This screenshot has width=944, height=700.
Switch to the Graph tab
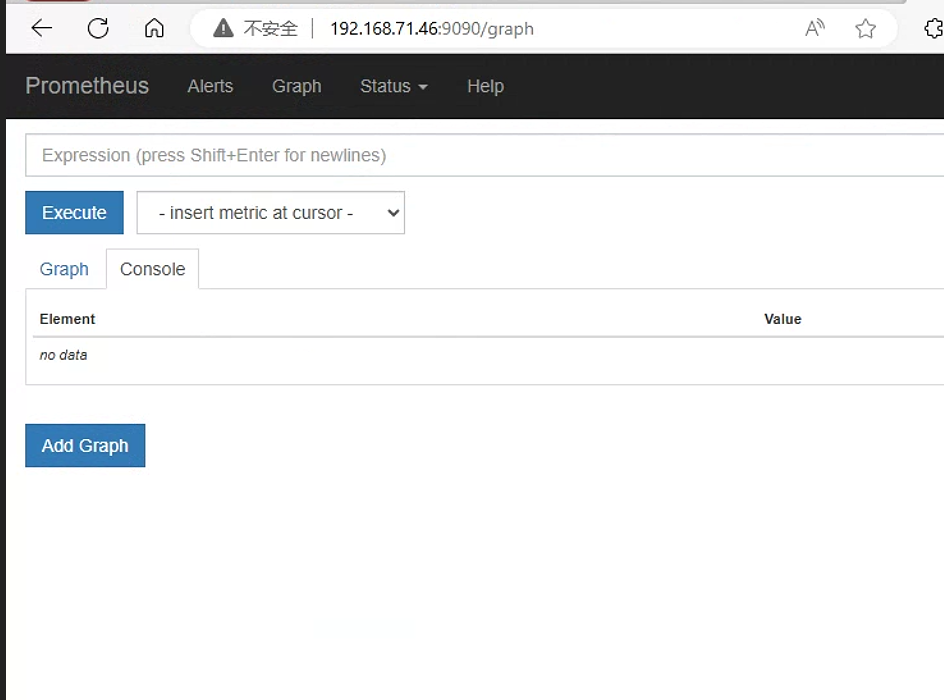64,269
